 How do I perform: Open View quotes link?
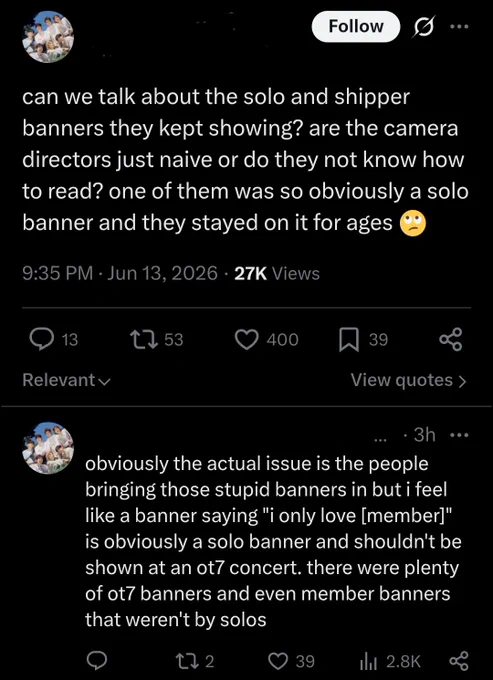[x=409, y=380]
